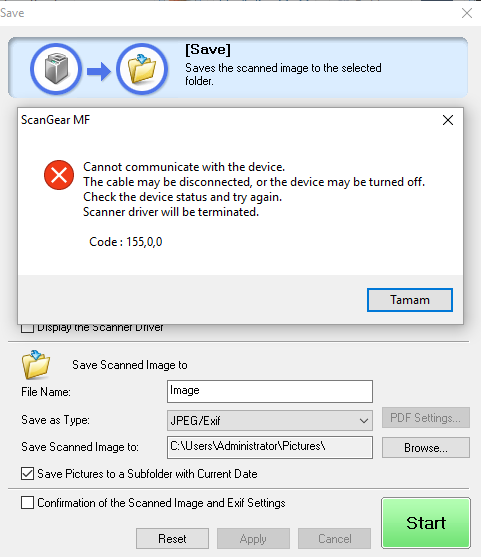Start scanning with the green Start button

click(426, 523)
